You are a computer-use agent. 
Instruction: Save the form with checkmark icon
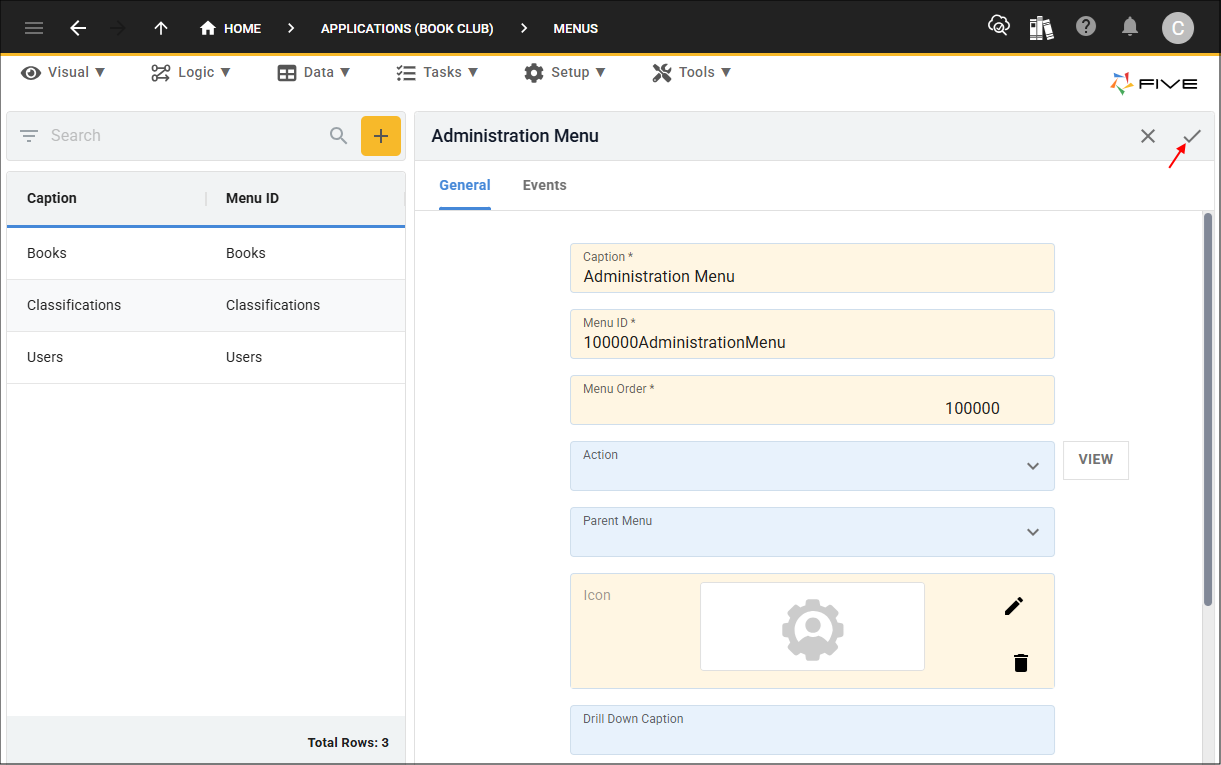(x=1192, y=136)
